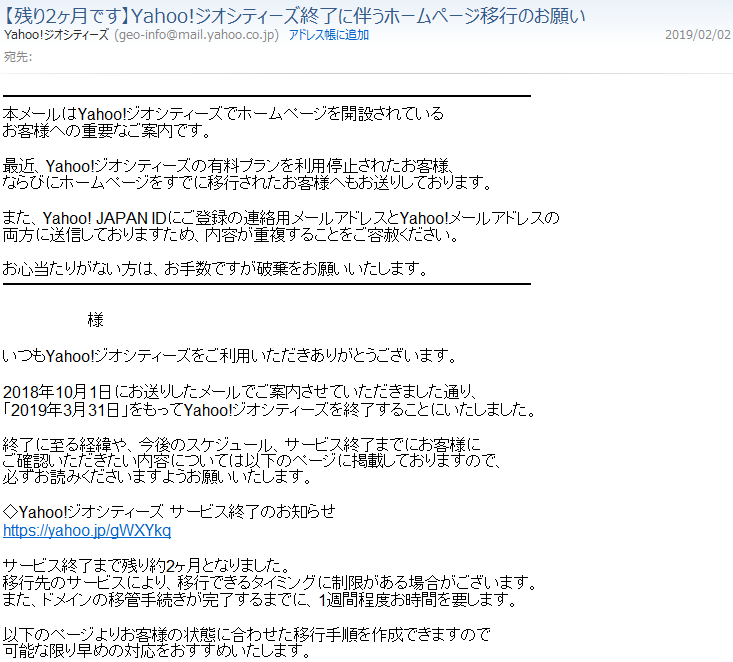Image resolution: width=733 pixels, height=662 pixels.
Task: Click the line starting また、ドメインの移管手続き
Action: [260, 599]
